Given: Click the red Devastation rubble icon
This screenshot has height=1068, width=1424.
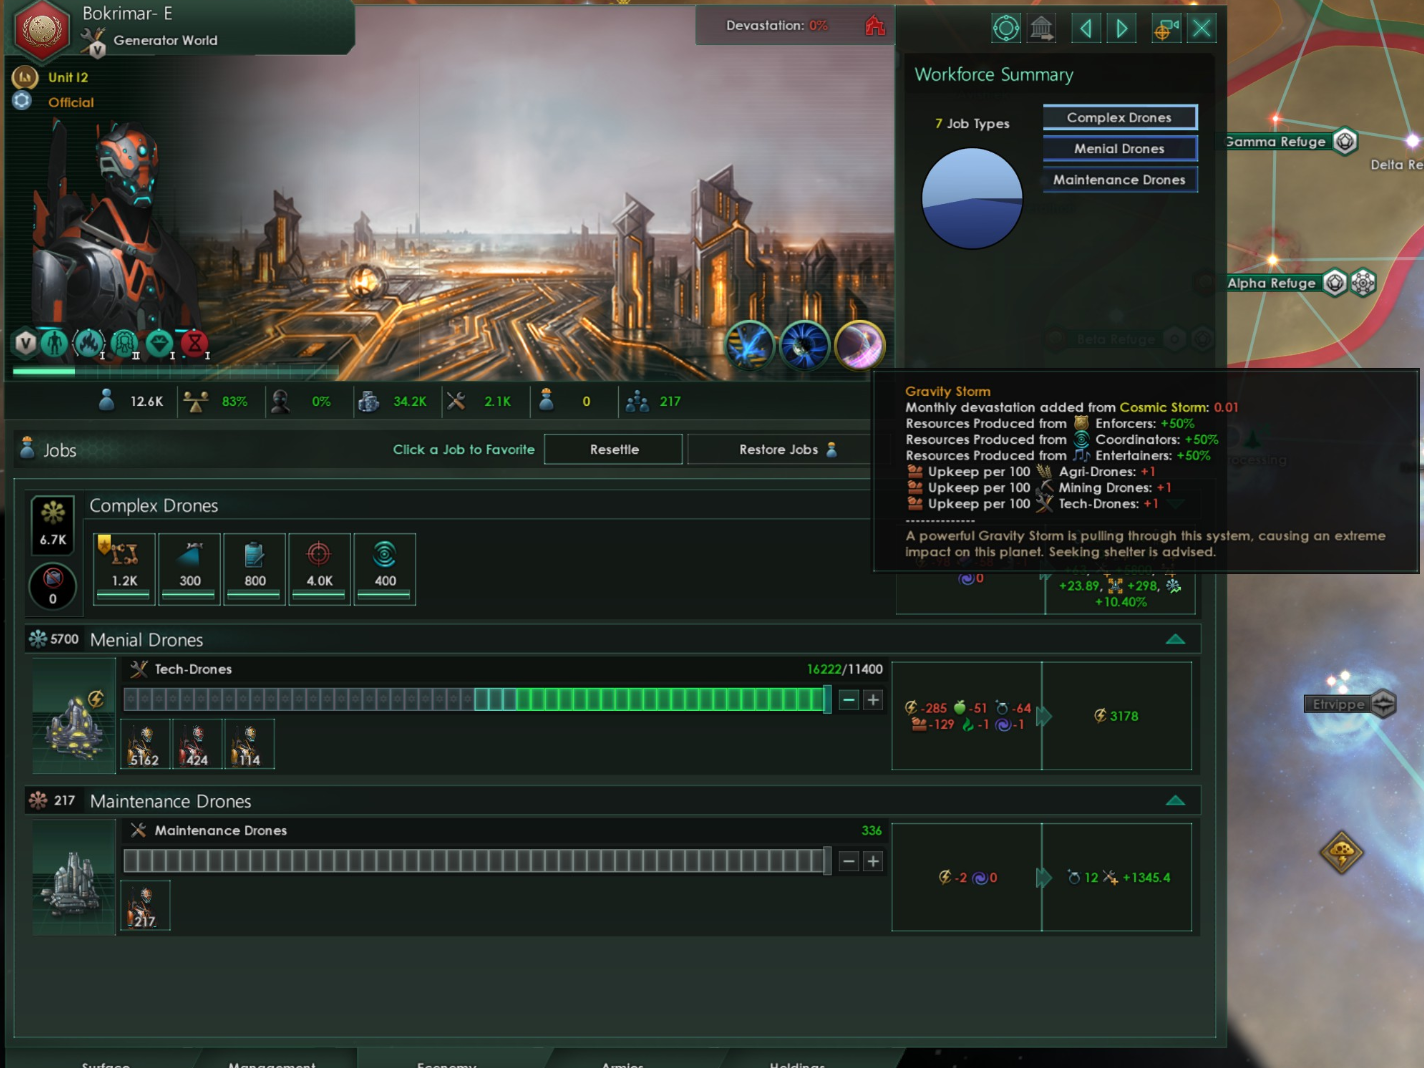Looking at the screenshot, I should coord(875,26).
